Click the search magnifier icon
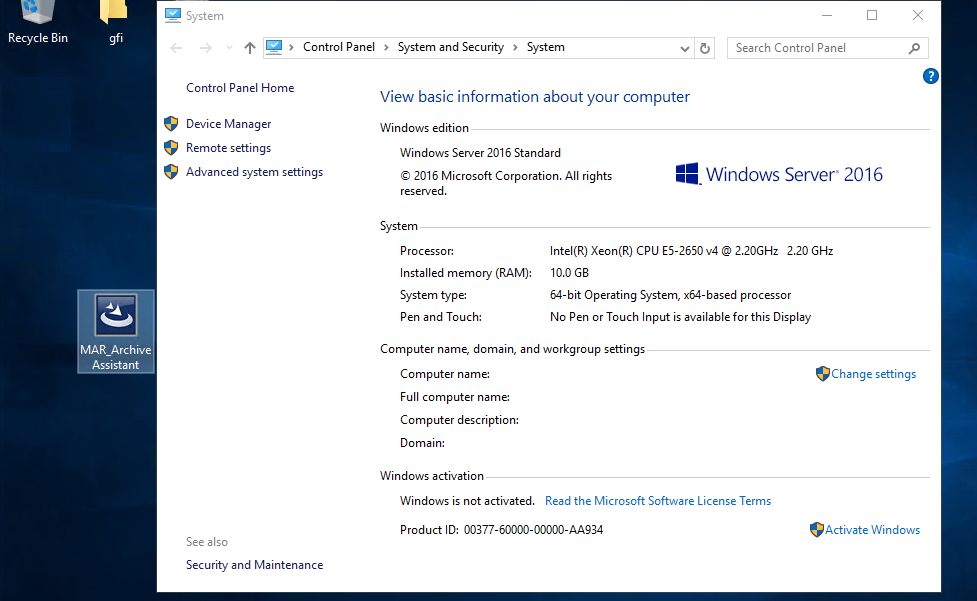 click(914, 48)
